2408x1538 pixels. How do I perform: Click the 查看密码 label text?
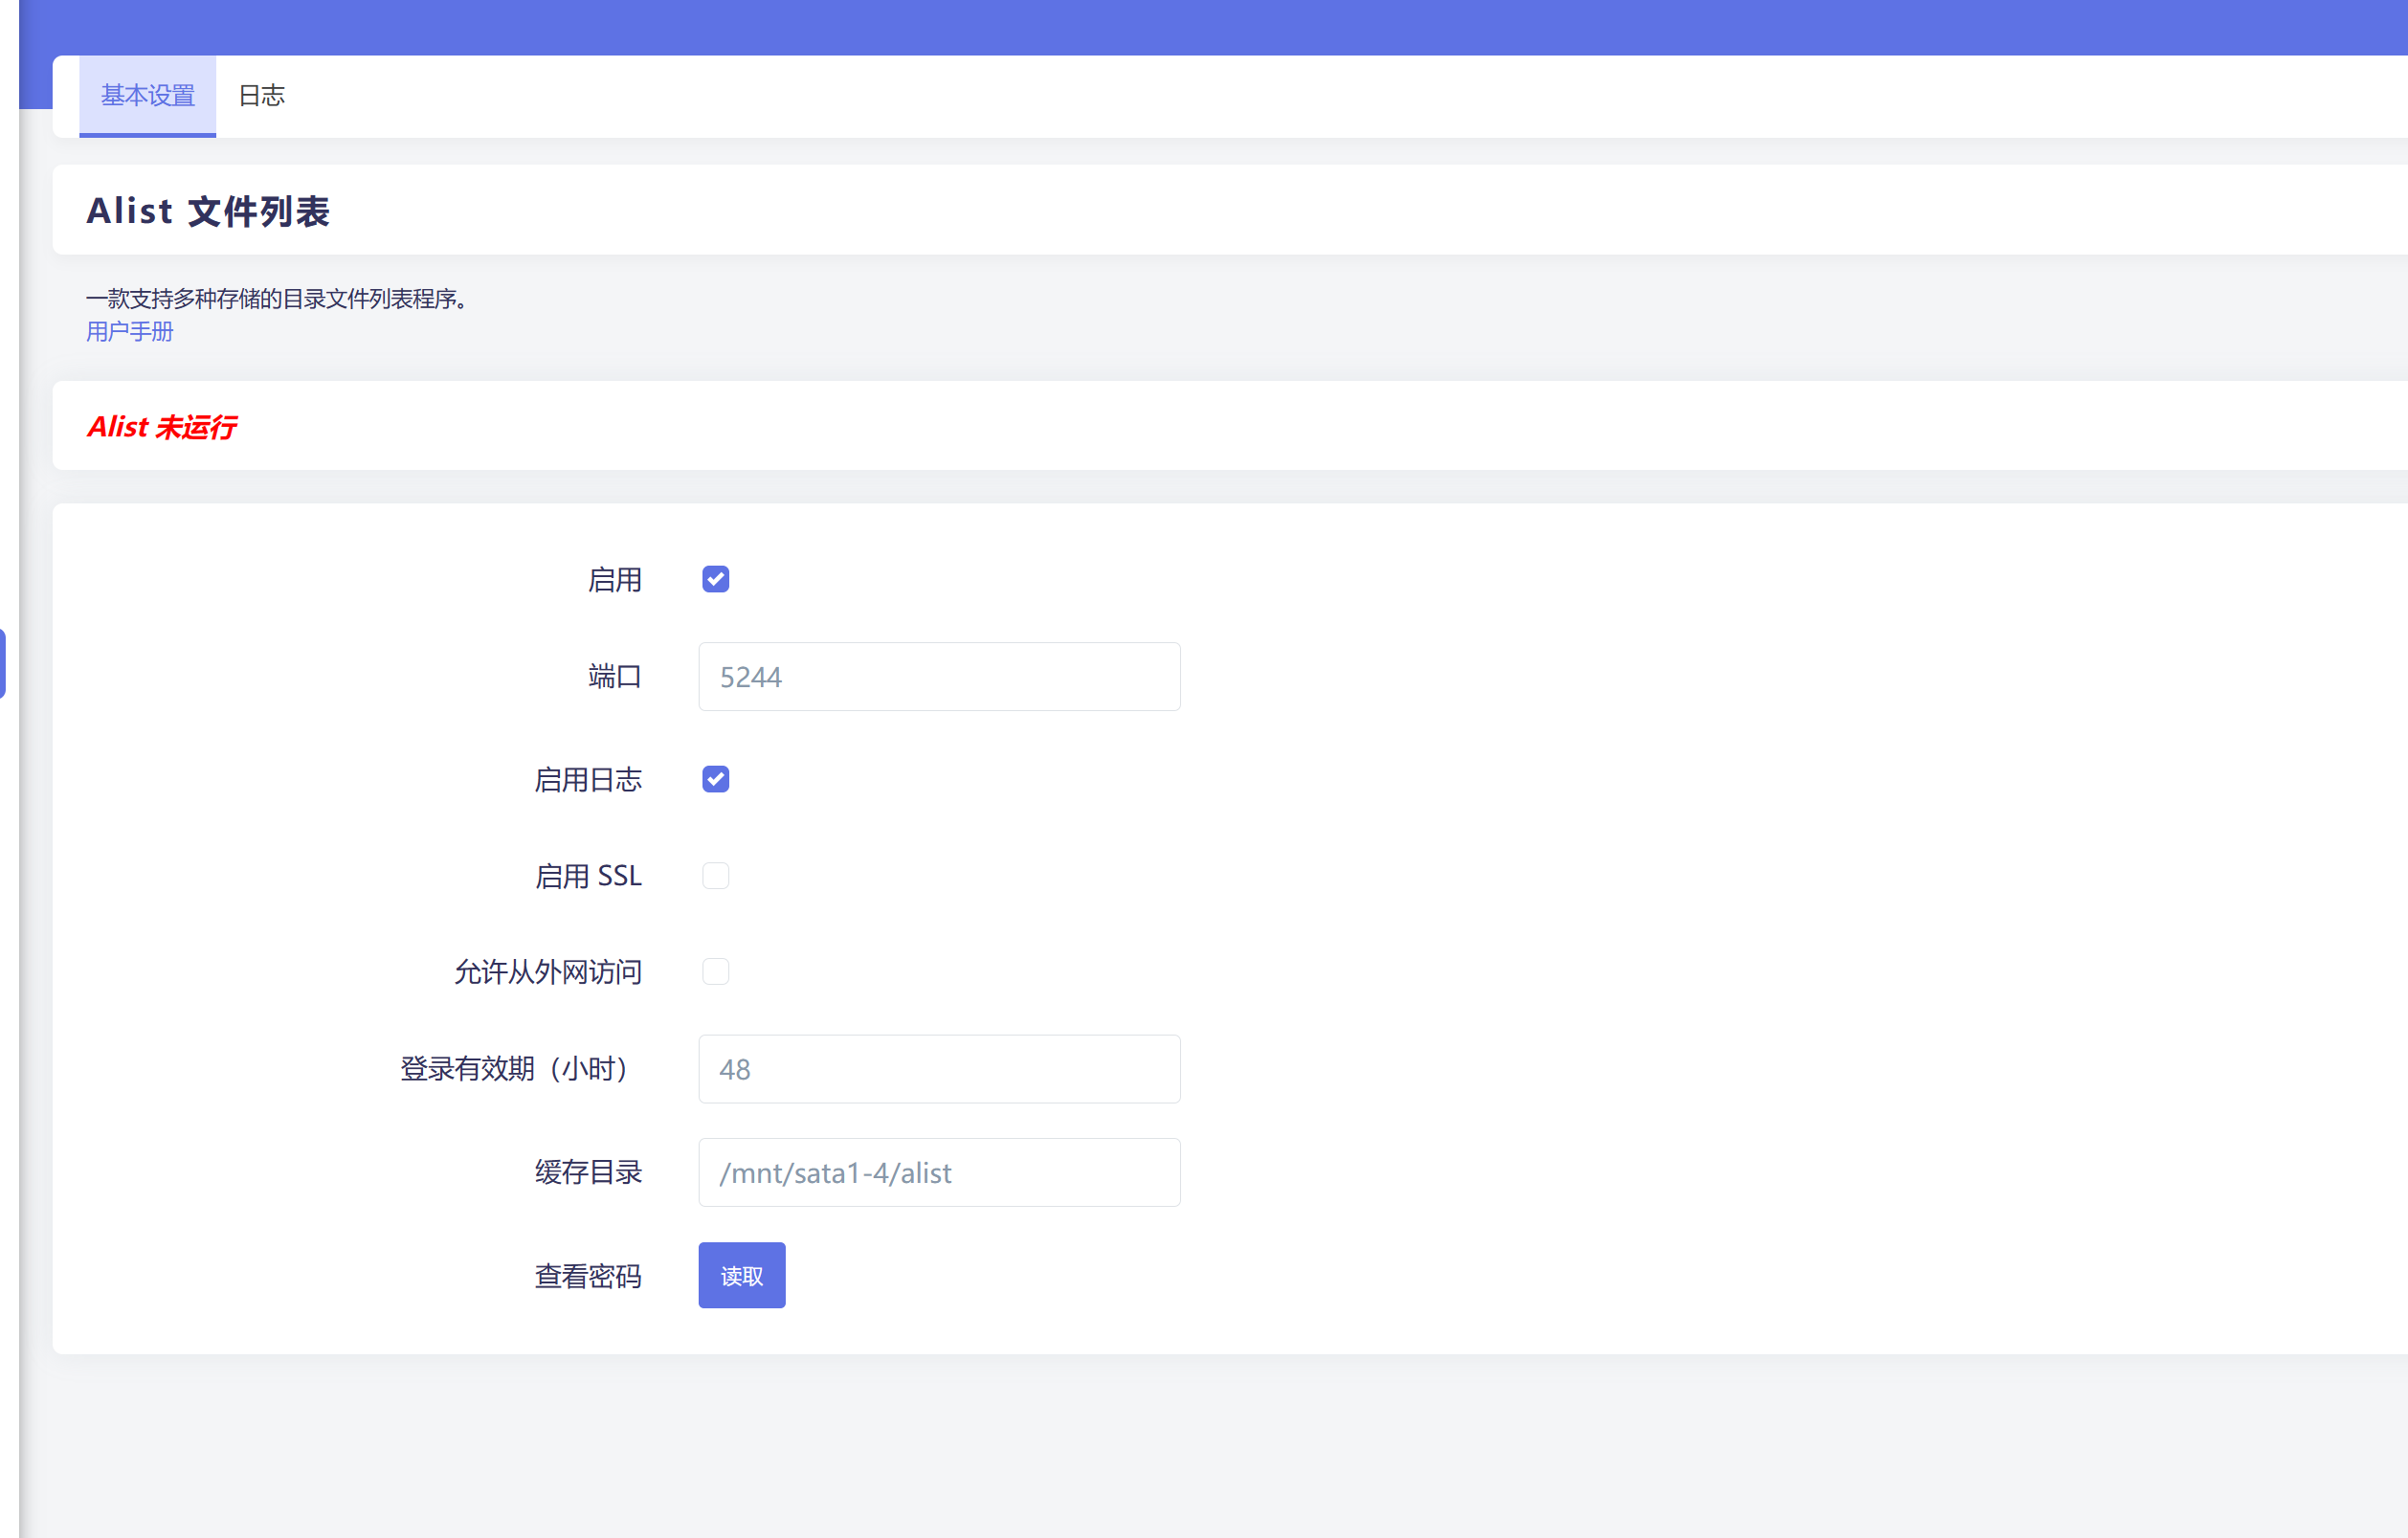tap(588, 1276)
